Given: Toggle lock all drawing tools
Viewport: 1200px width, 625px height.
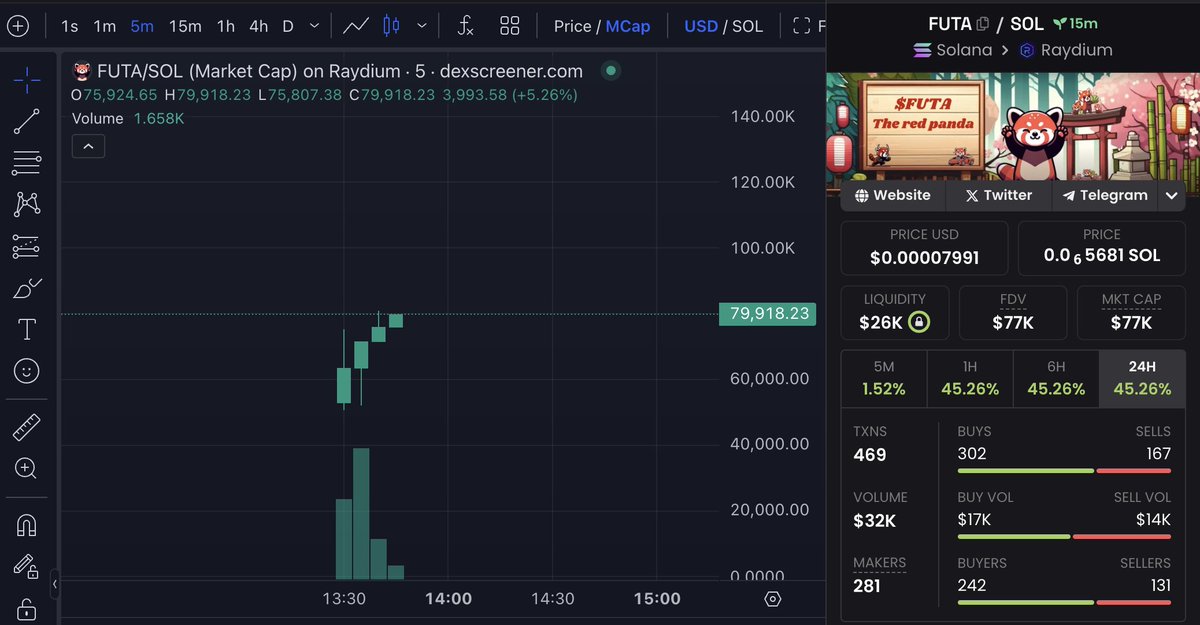Looking at the screenshot, I should 27,608.
